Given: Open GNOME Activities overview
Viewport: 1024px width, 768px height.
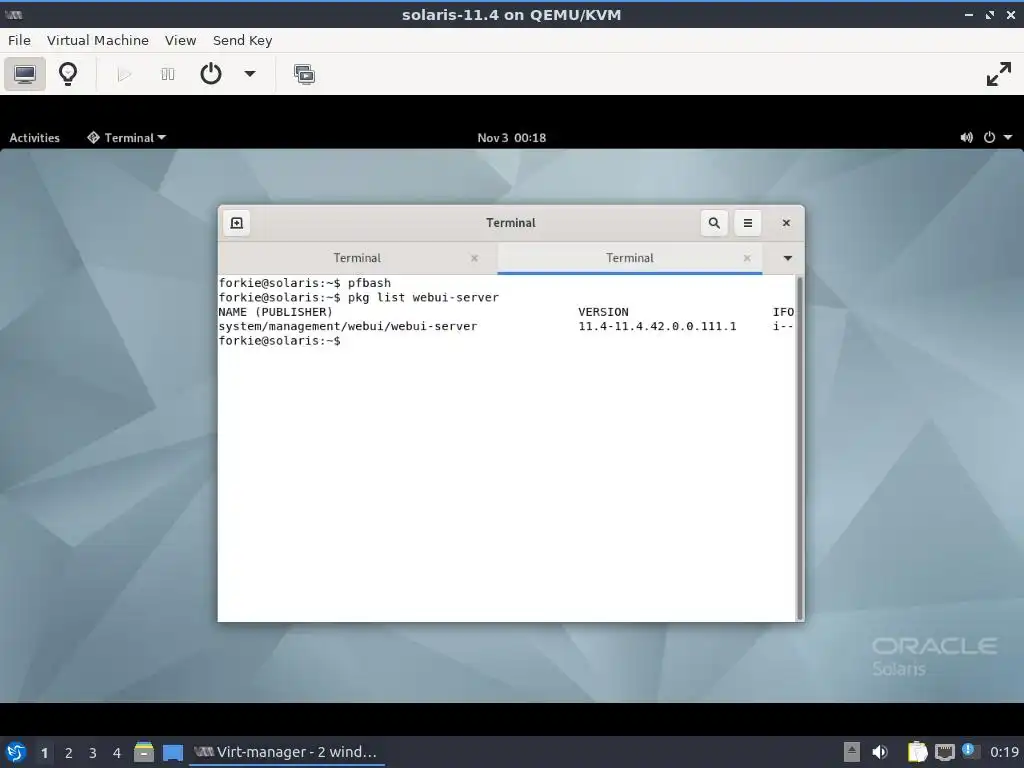Looking at the screenshot, I should (x=34, y=138).
